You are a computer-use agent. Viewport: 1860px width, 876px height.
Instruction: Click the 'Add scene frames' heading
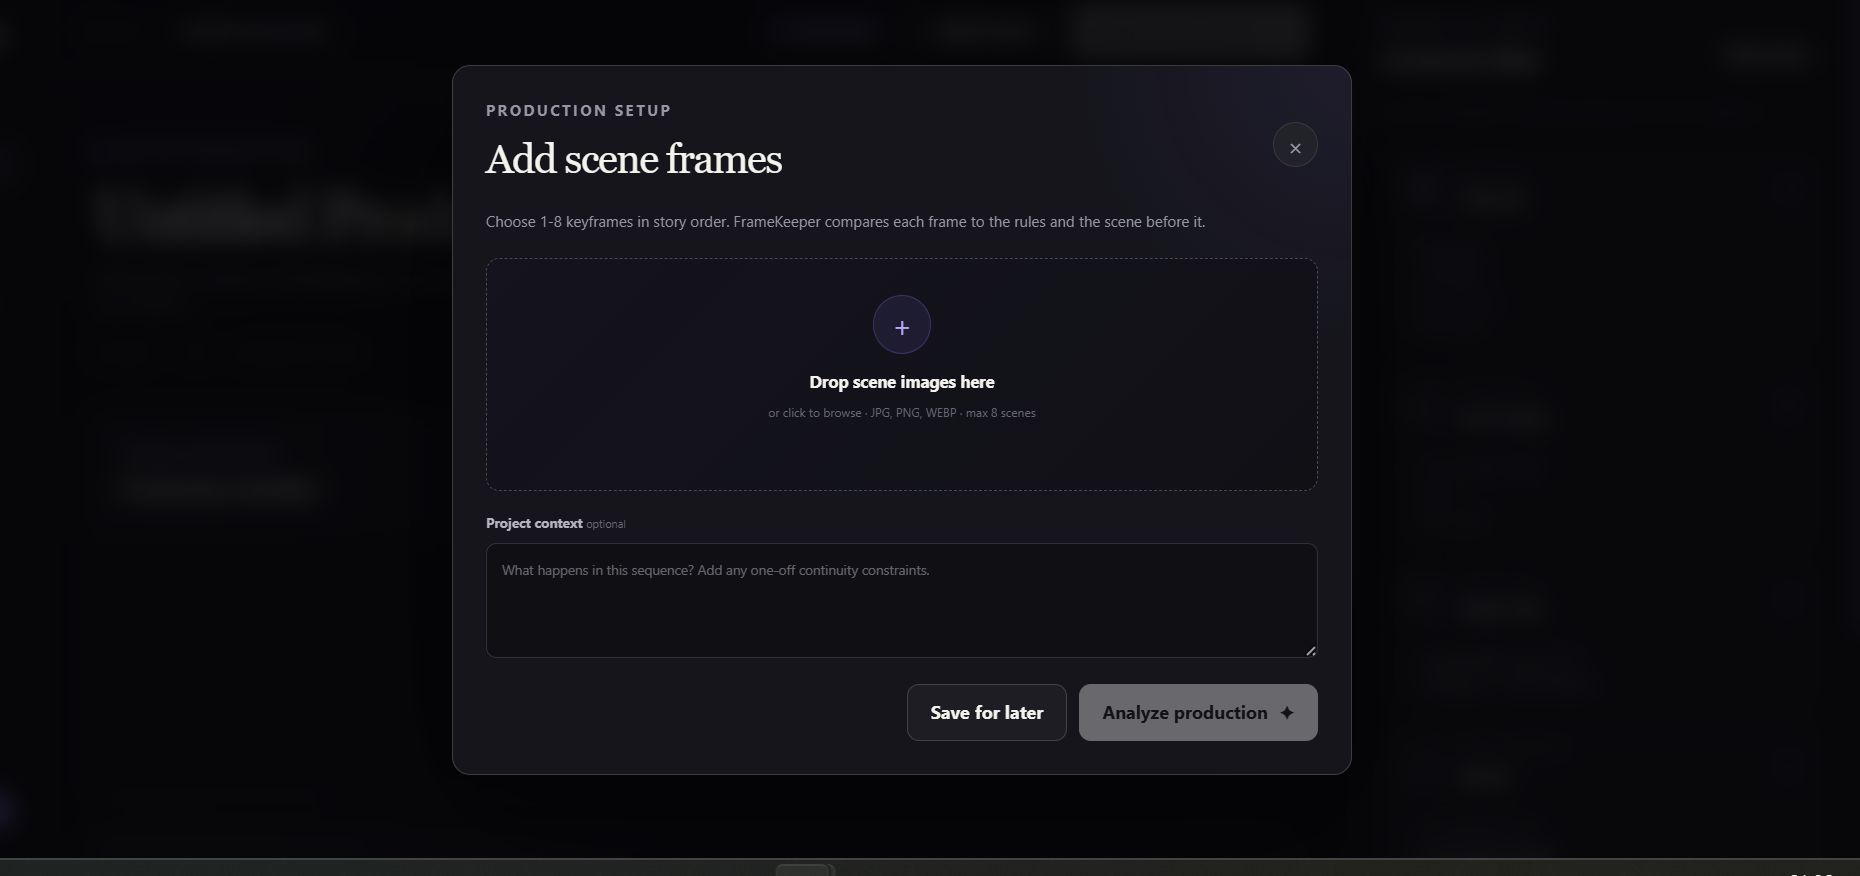pyautogui.click(x=634, y=159)
